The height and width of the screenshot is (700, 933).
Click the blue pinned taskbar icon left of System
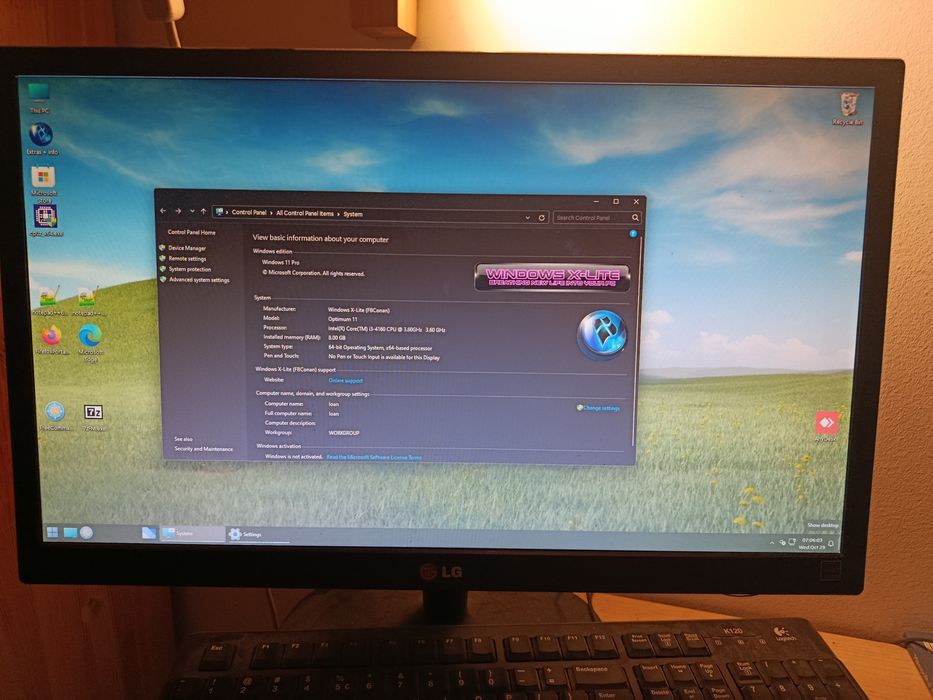(149, 532)
